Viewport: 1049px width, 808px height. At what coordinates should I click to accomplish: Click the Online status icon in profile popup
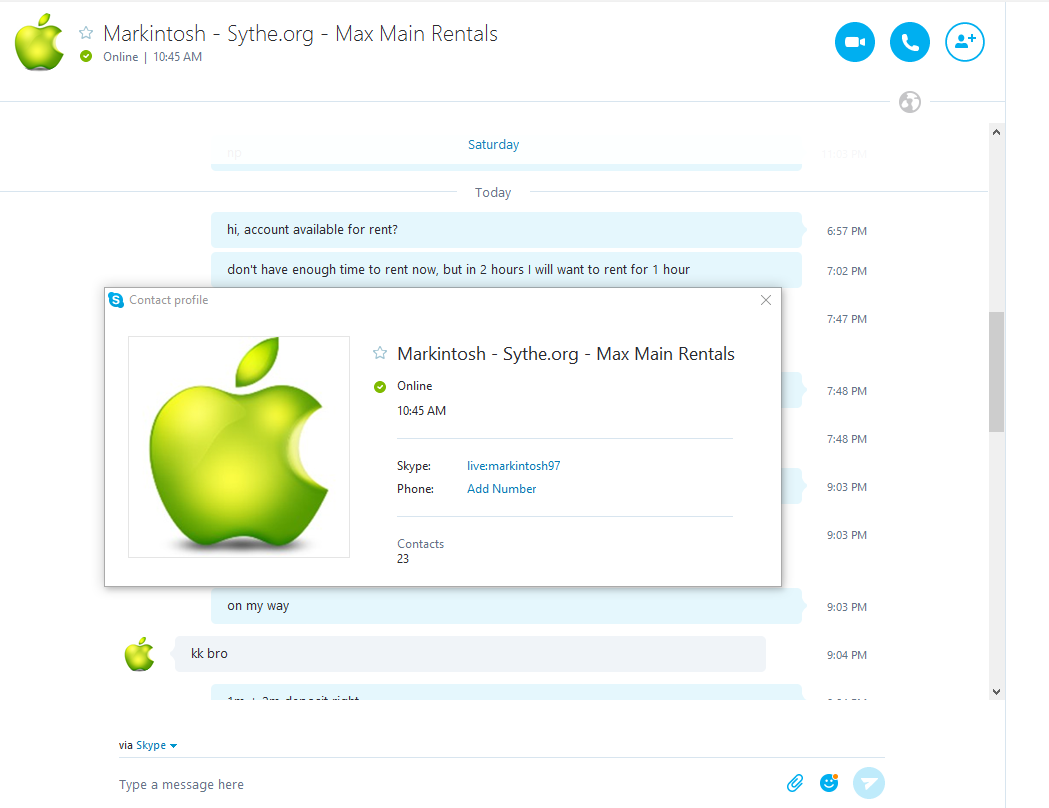pyautogui.click(x=380, y=387)
